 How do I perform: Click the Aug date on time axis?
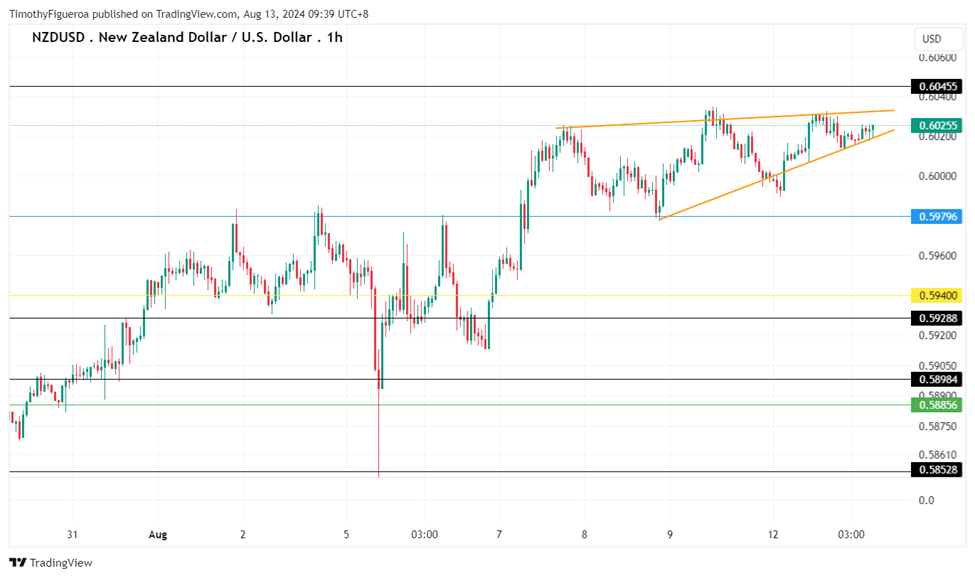pos(157,535)
